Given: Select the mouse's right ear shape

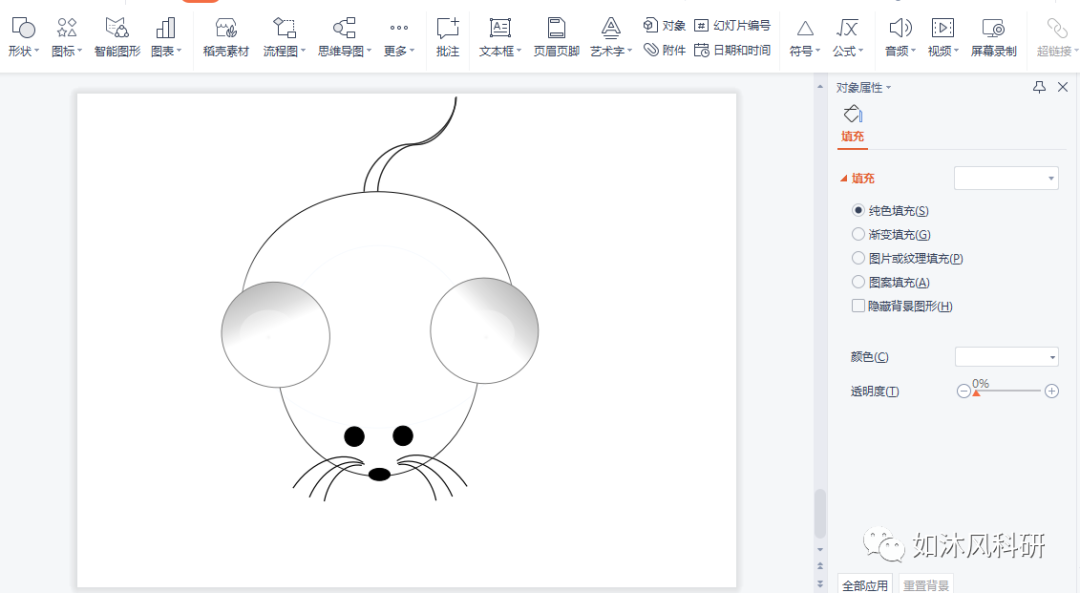Looking at the screenshot, I should (484, 331).
